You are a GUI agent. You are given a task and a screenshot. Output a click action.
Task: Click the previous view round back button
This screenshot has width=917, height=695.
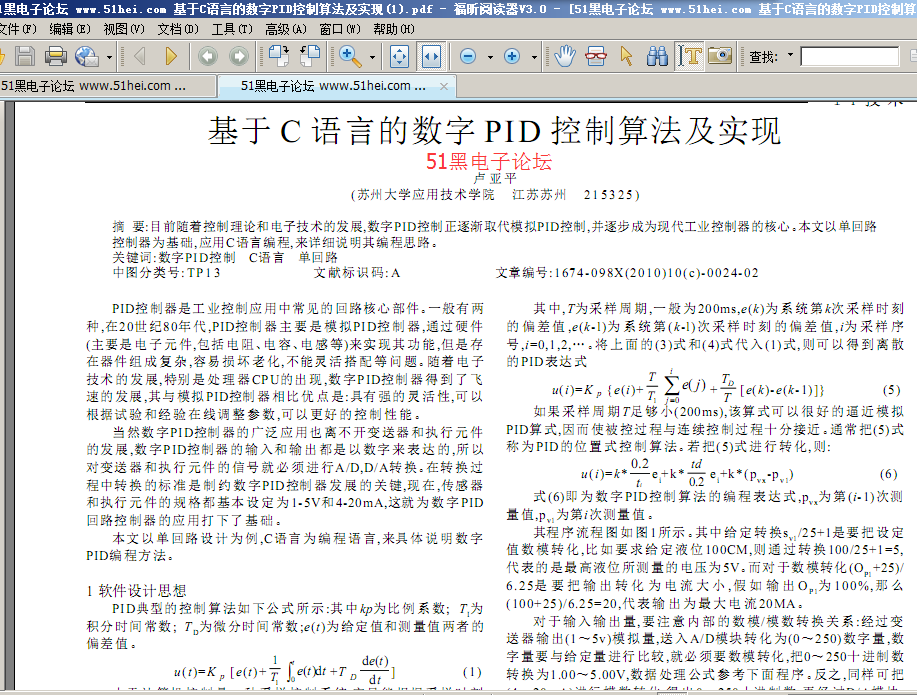208,56
